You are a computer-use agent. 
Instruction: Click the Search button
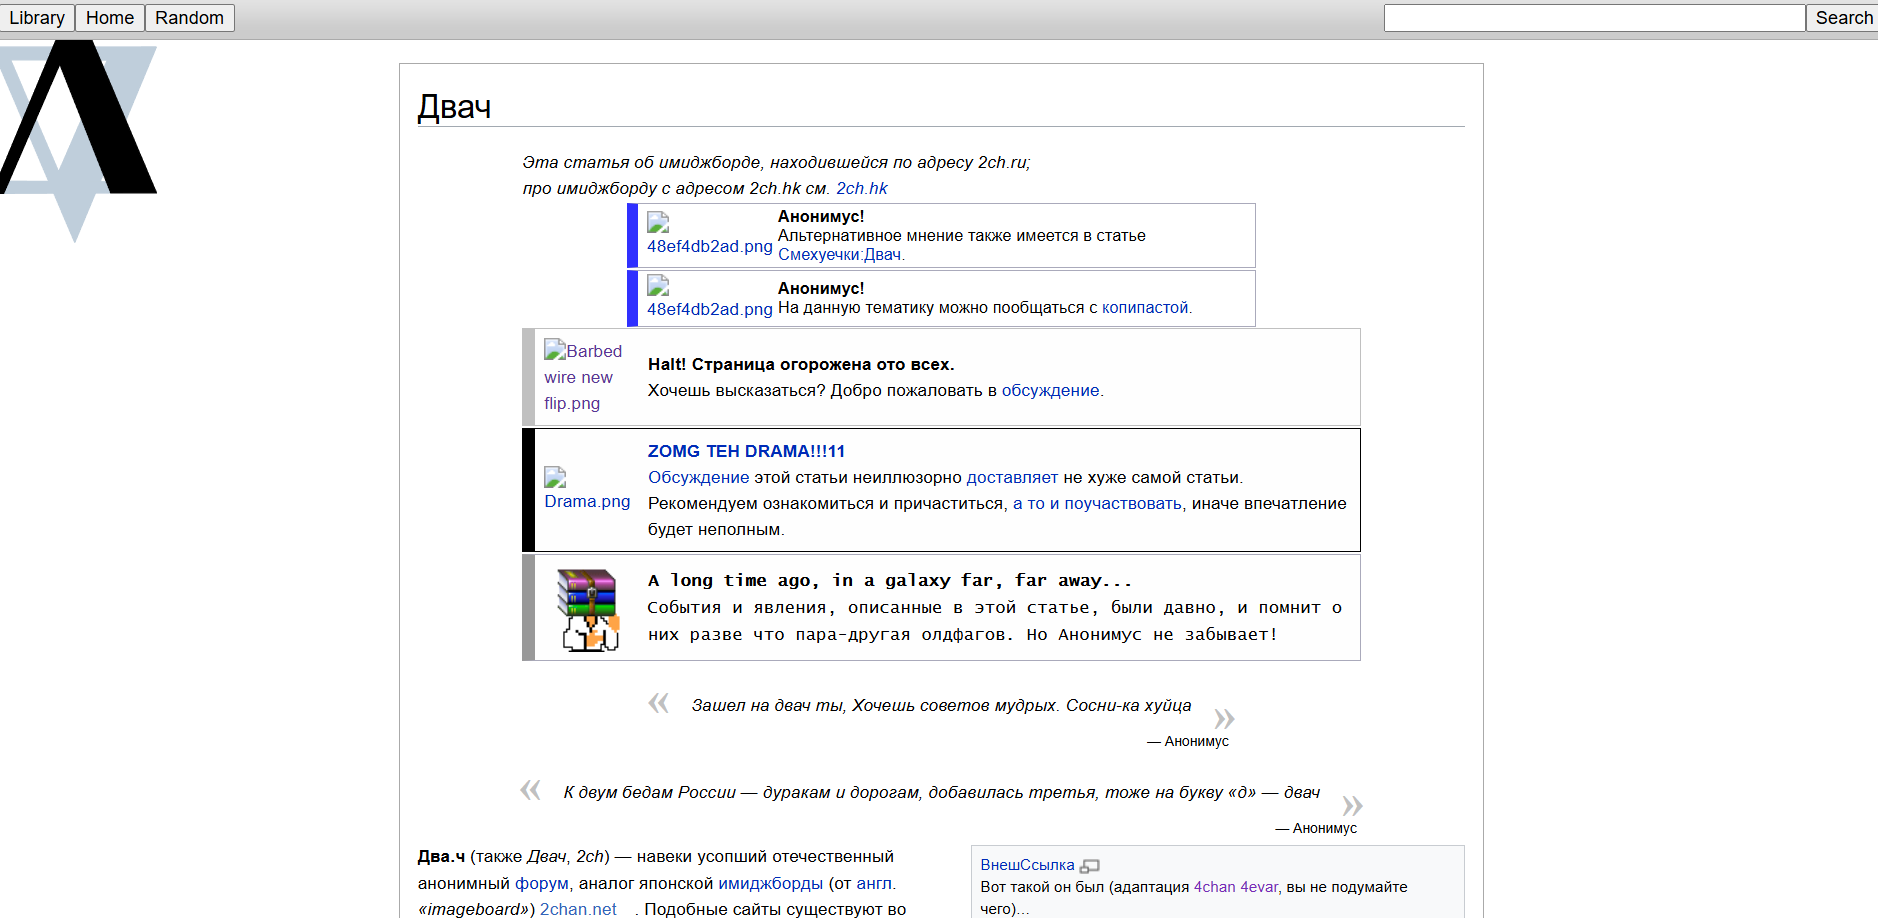click(1843, 18)
